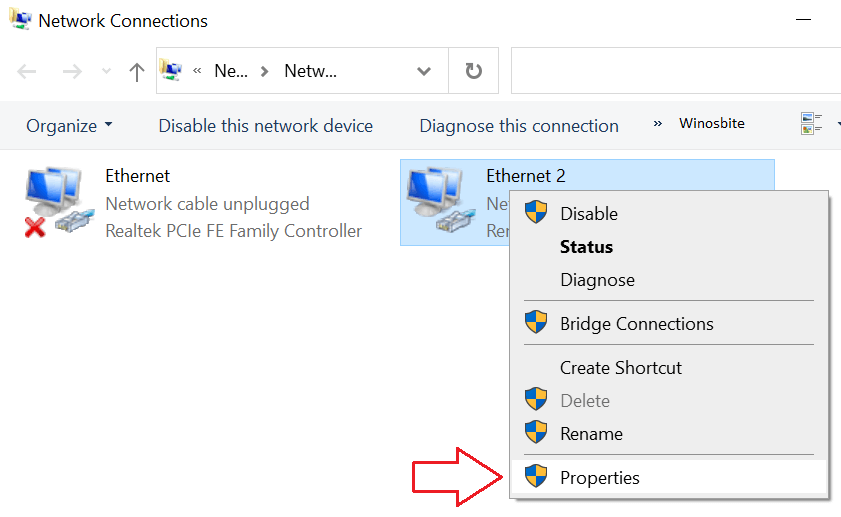Select the Ethernet adapter icon

pyautogui.click(x=56, y=201)
